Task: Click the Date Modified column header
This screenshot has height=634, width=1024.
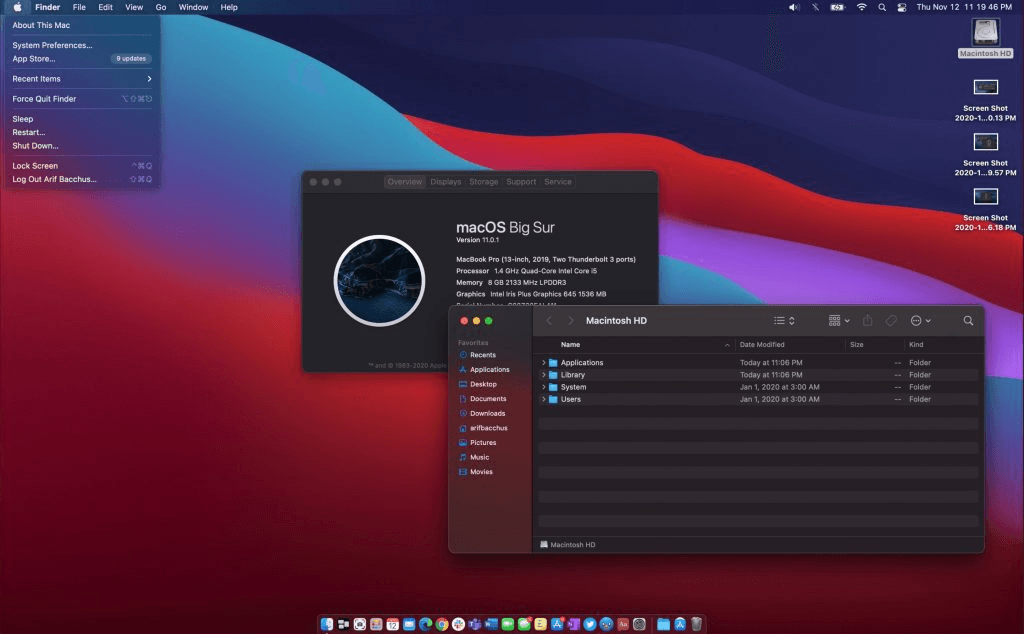Action: click(x=762, y=345)
